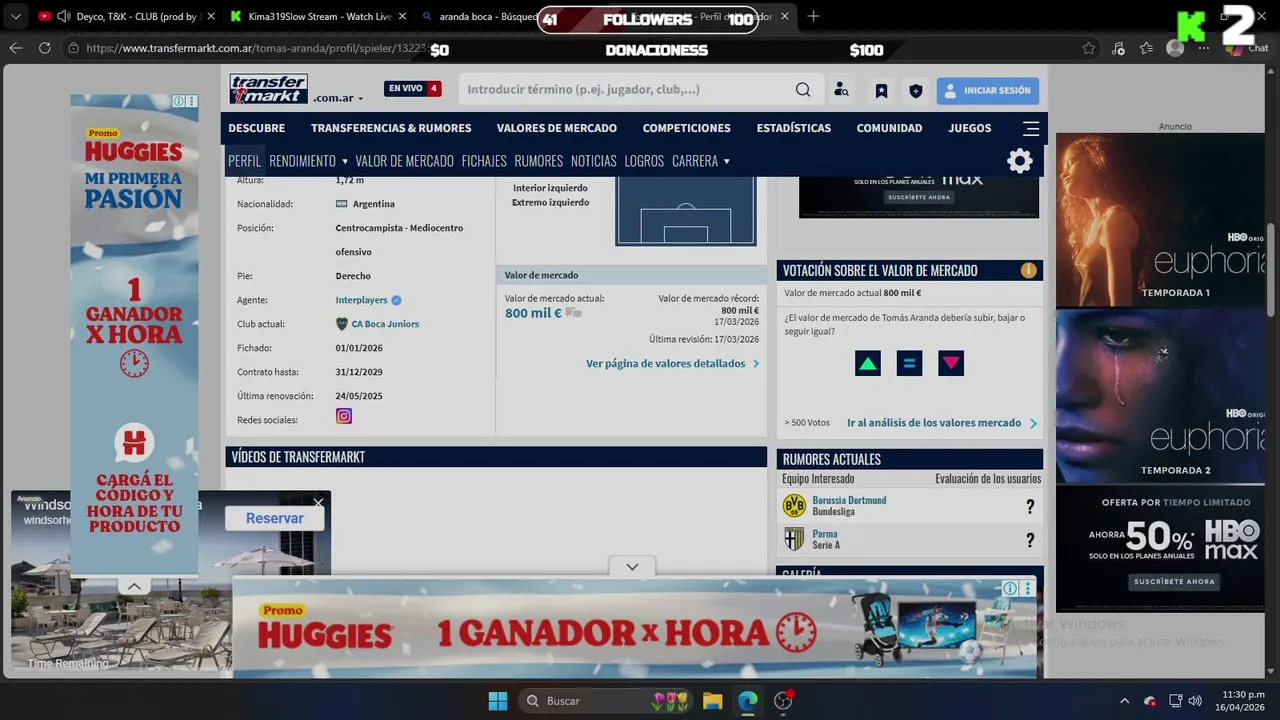Open the player's Instagram icon
The height and width of the screenshot is (720, 1280).
(x=344, y=416)
